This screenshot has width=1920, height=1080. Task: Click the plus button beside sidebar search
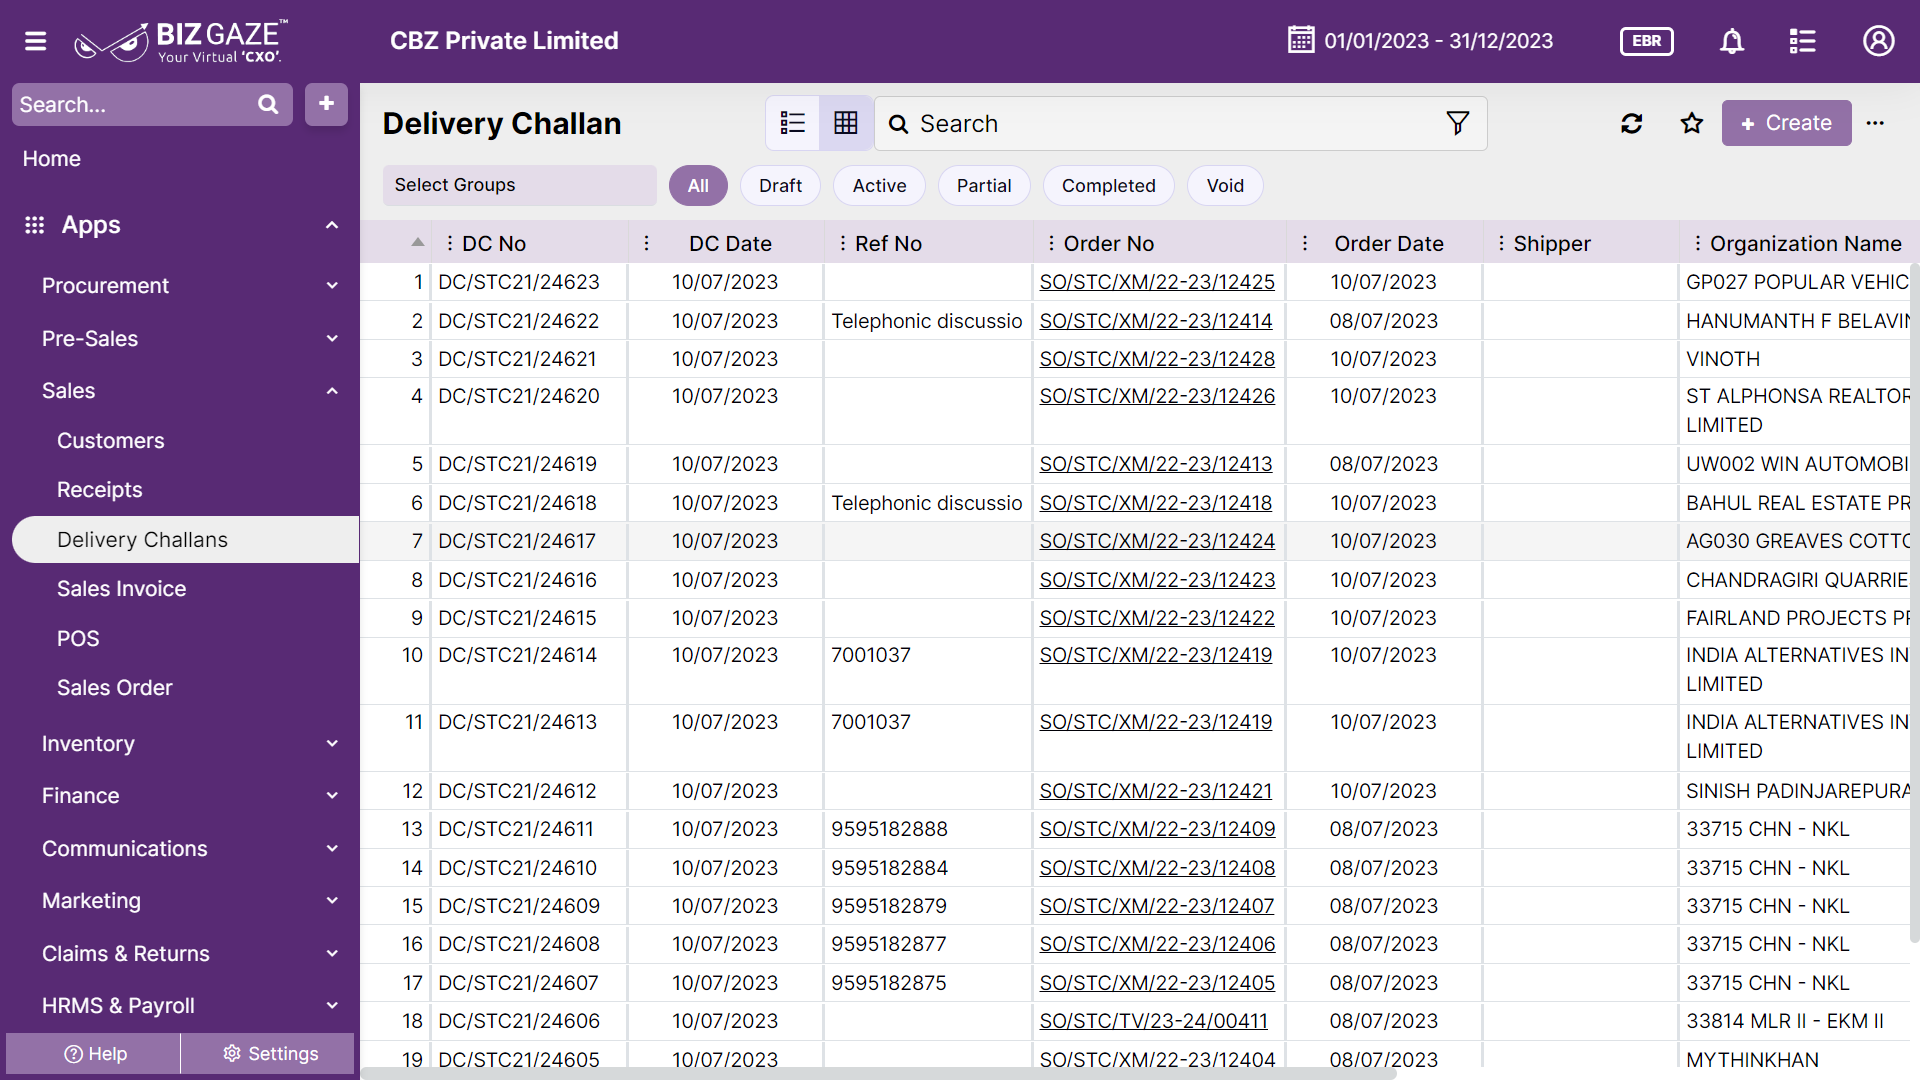[x=326, y=104]
